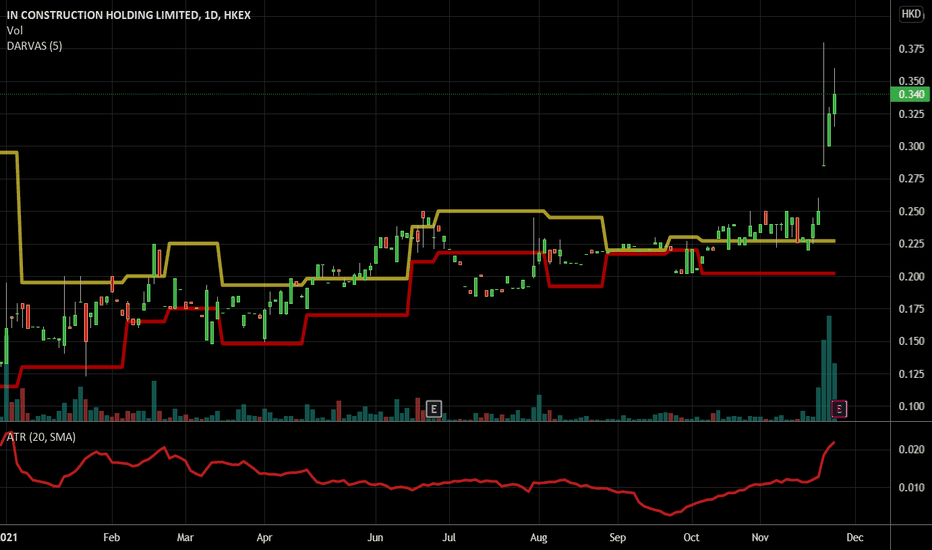Click the 0.100 price axis label

911,406
